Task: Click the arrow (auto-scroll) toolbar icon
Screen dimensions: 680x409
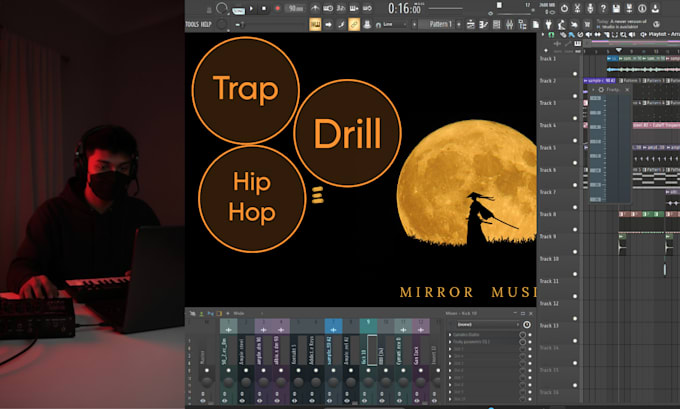Action: 328,25
